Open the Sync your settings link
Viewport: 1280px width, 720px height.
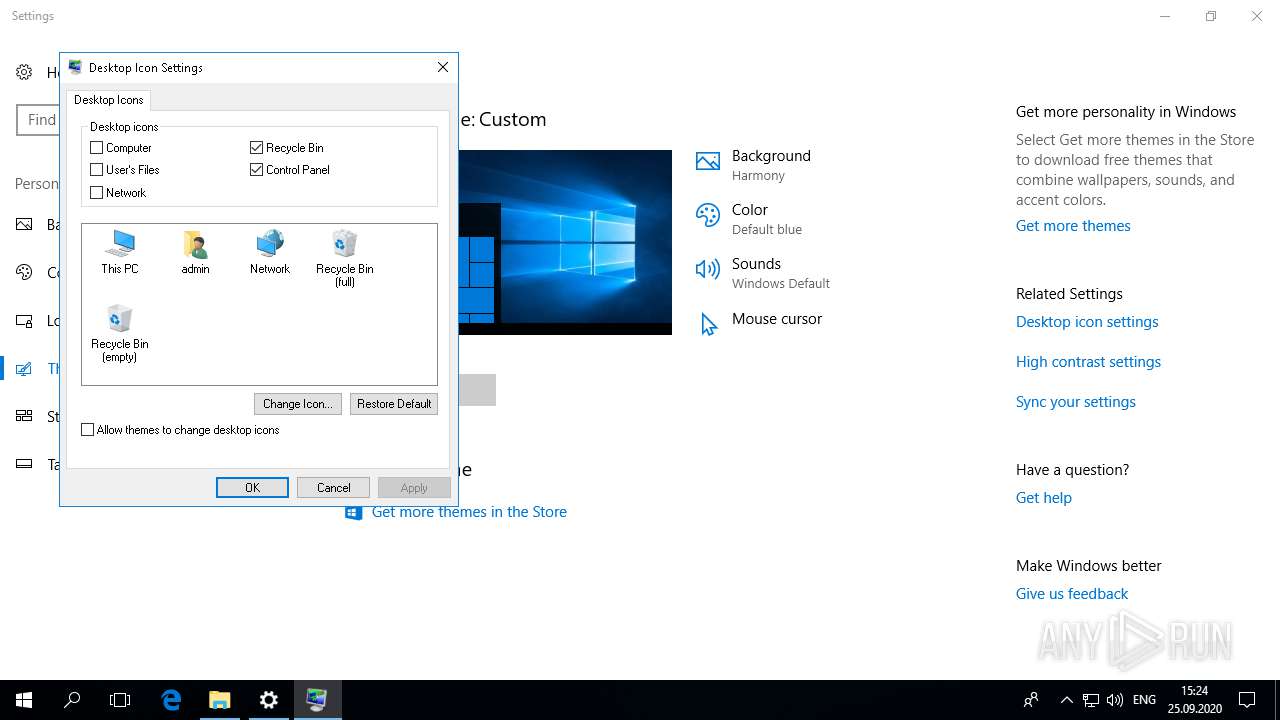coord(1076,402)
